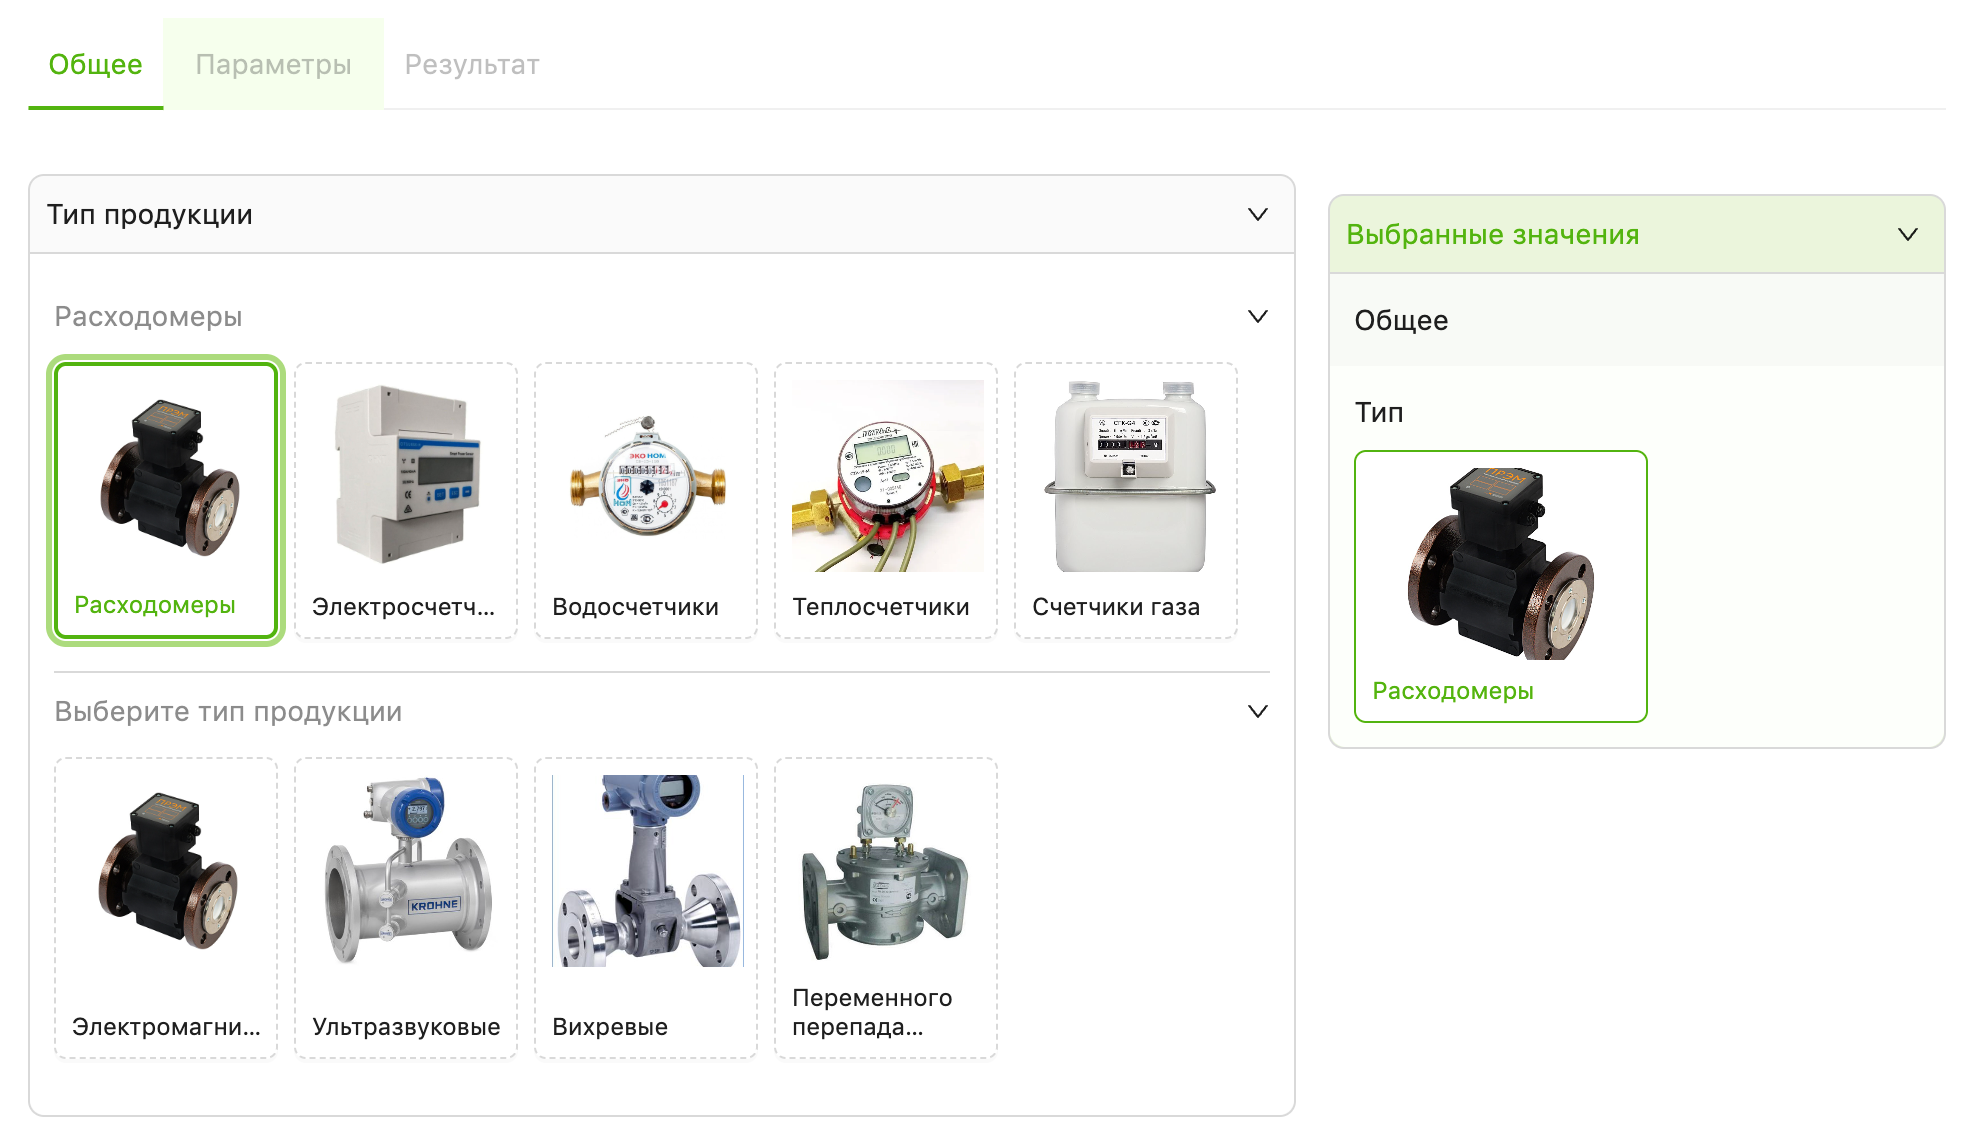This screenshot has height=1138, width=1970.
Task: Switch to the Параметры tab
Action: tap(273, 64)
